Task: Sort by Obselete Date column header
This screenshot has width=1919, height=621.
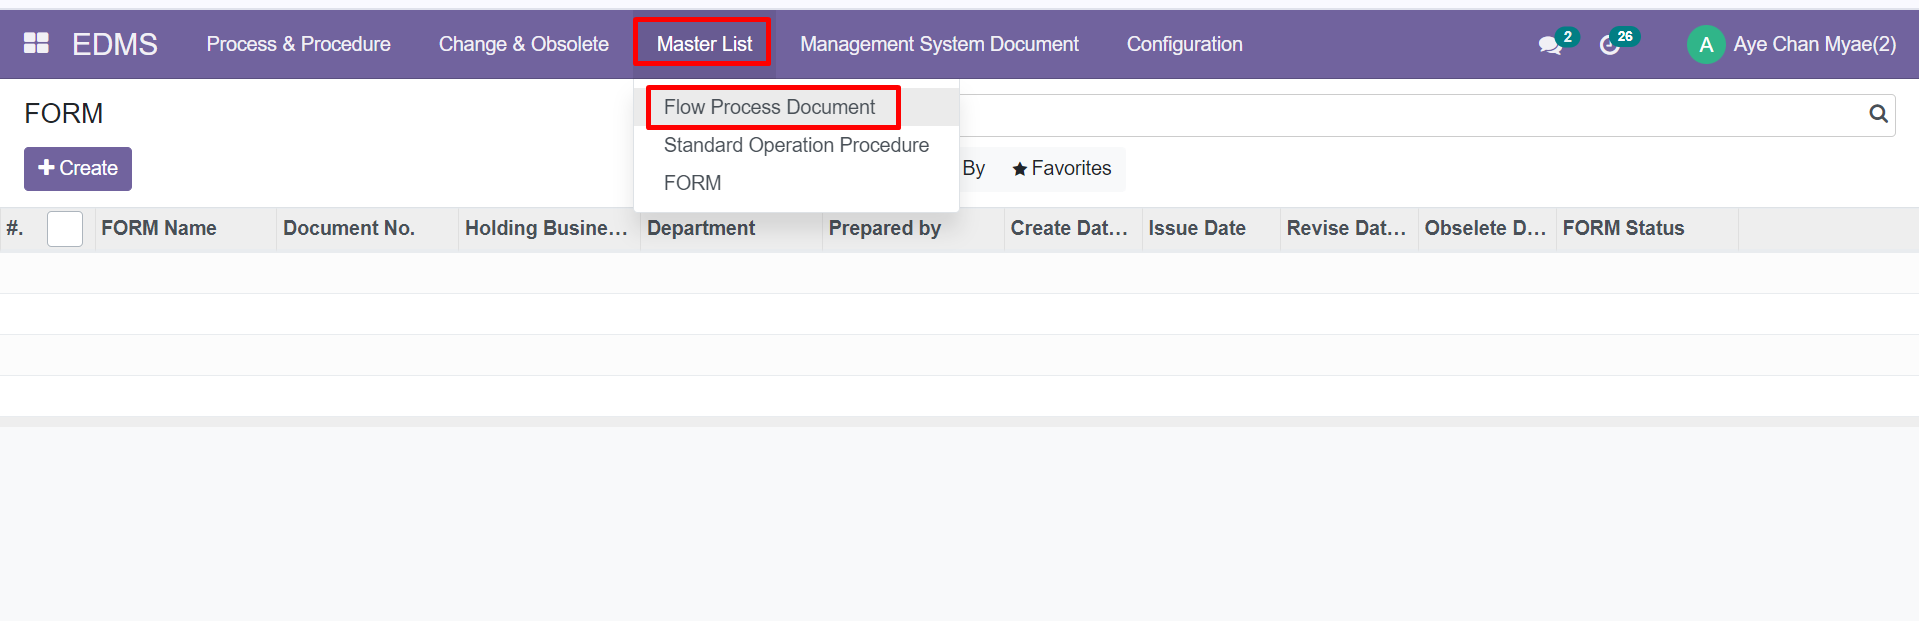Action: pos(1487,229)
